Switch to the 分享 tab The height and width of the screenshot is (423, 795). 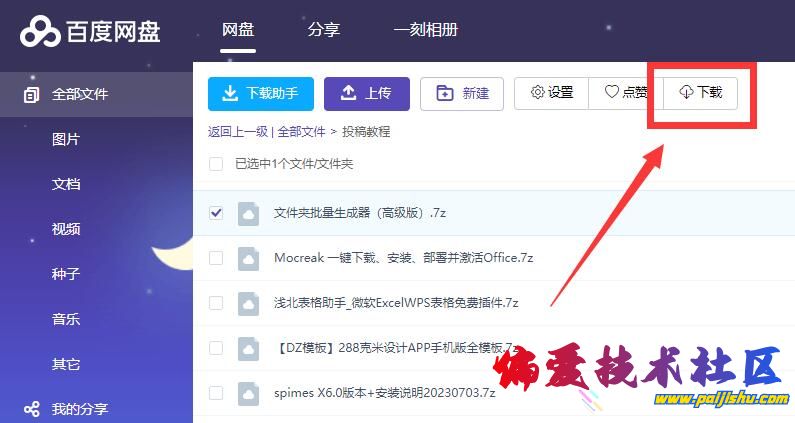tap(323, 30)
